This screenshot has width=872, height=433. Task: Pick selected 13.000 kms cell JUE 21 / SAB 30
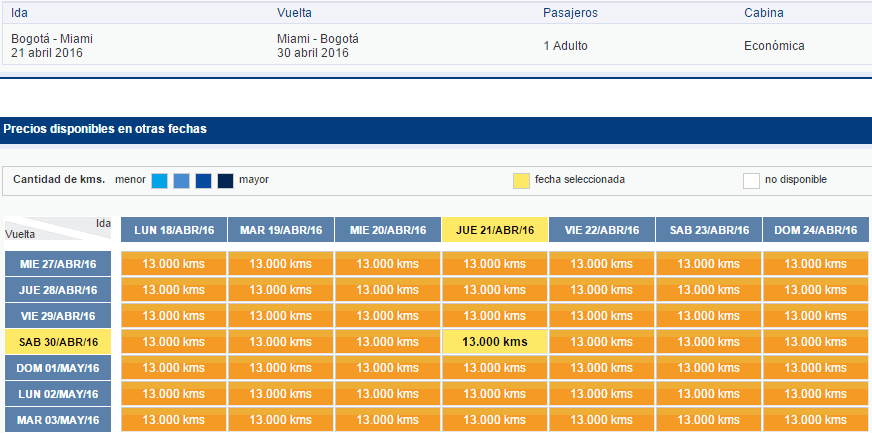(495, 342)
